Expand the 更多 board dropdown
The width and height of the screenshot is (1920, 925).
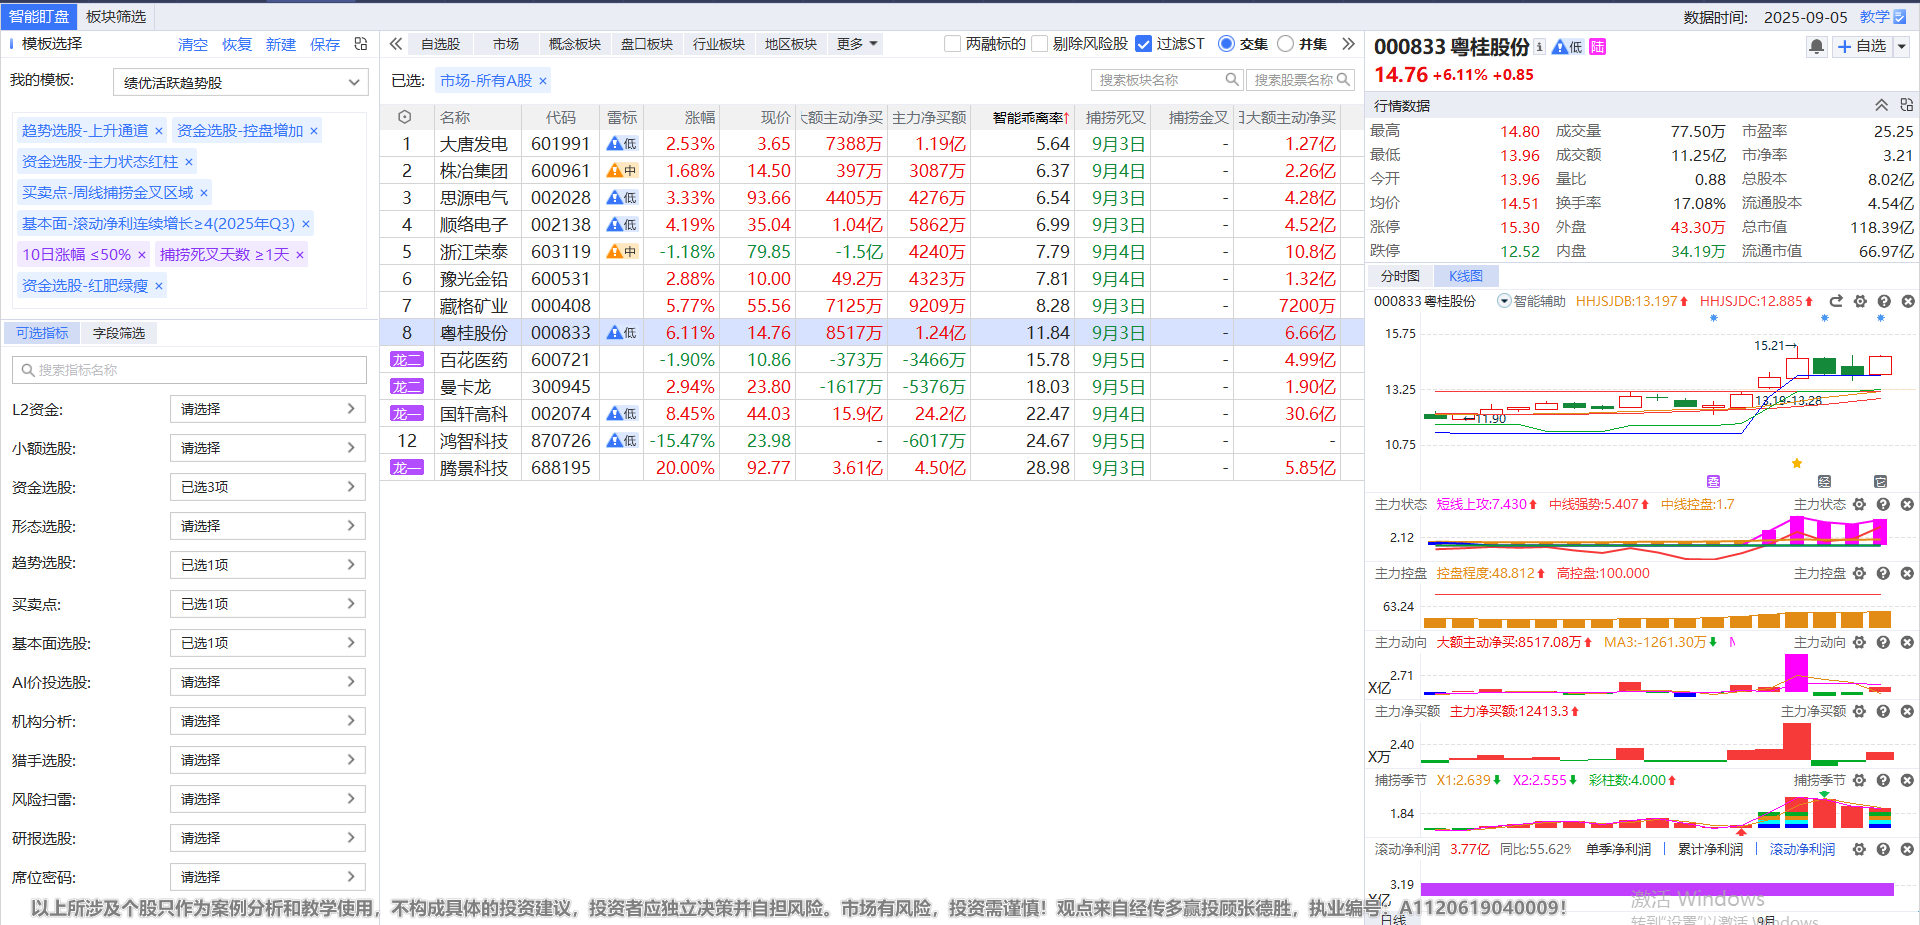[857, 44]
